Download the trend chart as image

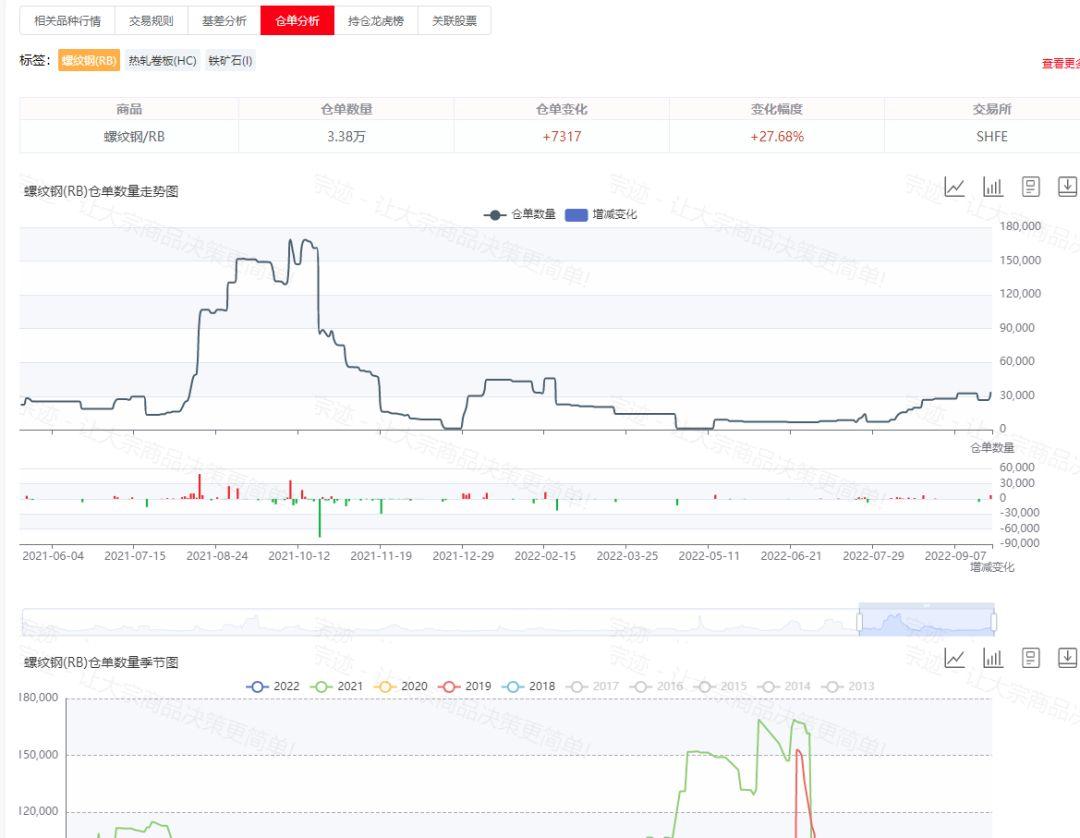pyautogui.click(x=1067, y=187)
